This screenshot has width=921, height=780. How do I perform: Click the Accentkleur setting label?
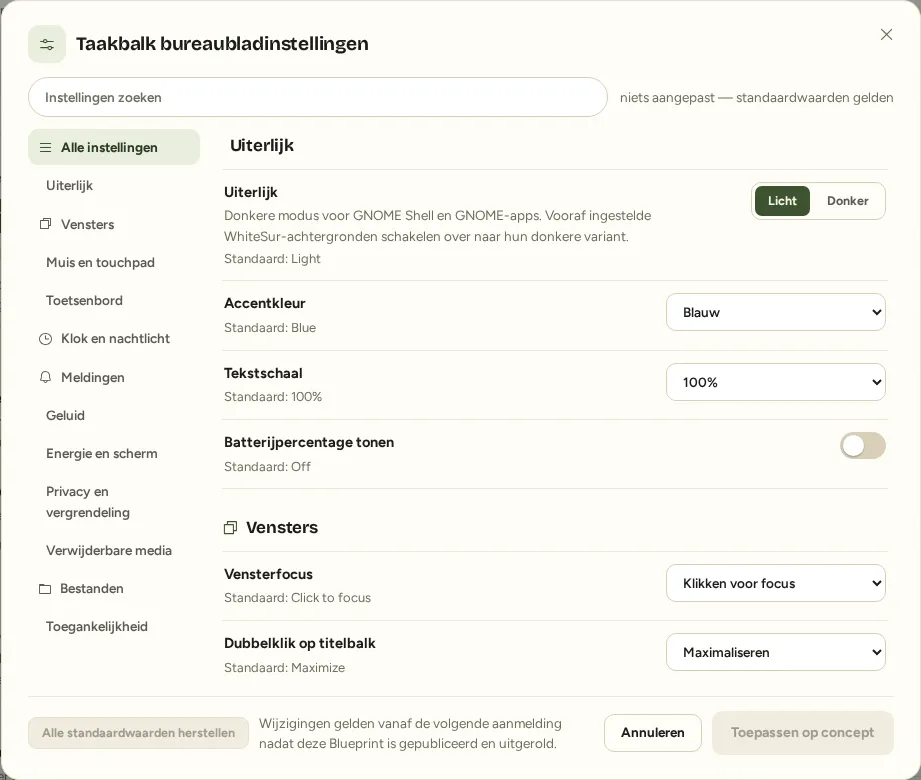coord(264,303)
